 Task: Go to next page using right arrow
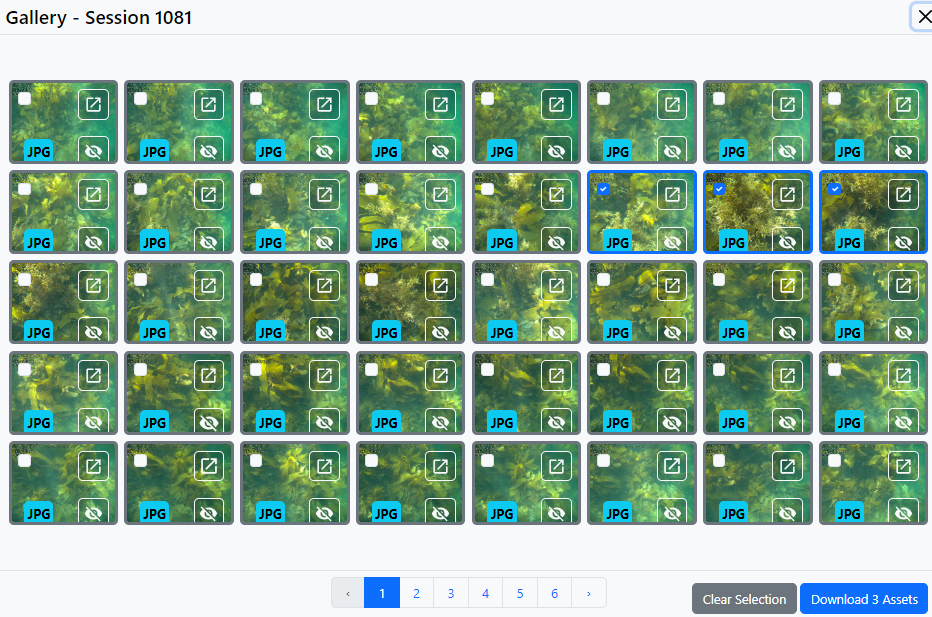pyautogui.click(x=588, y=593)
